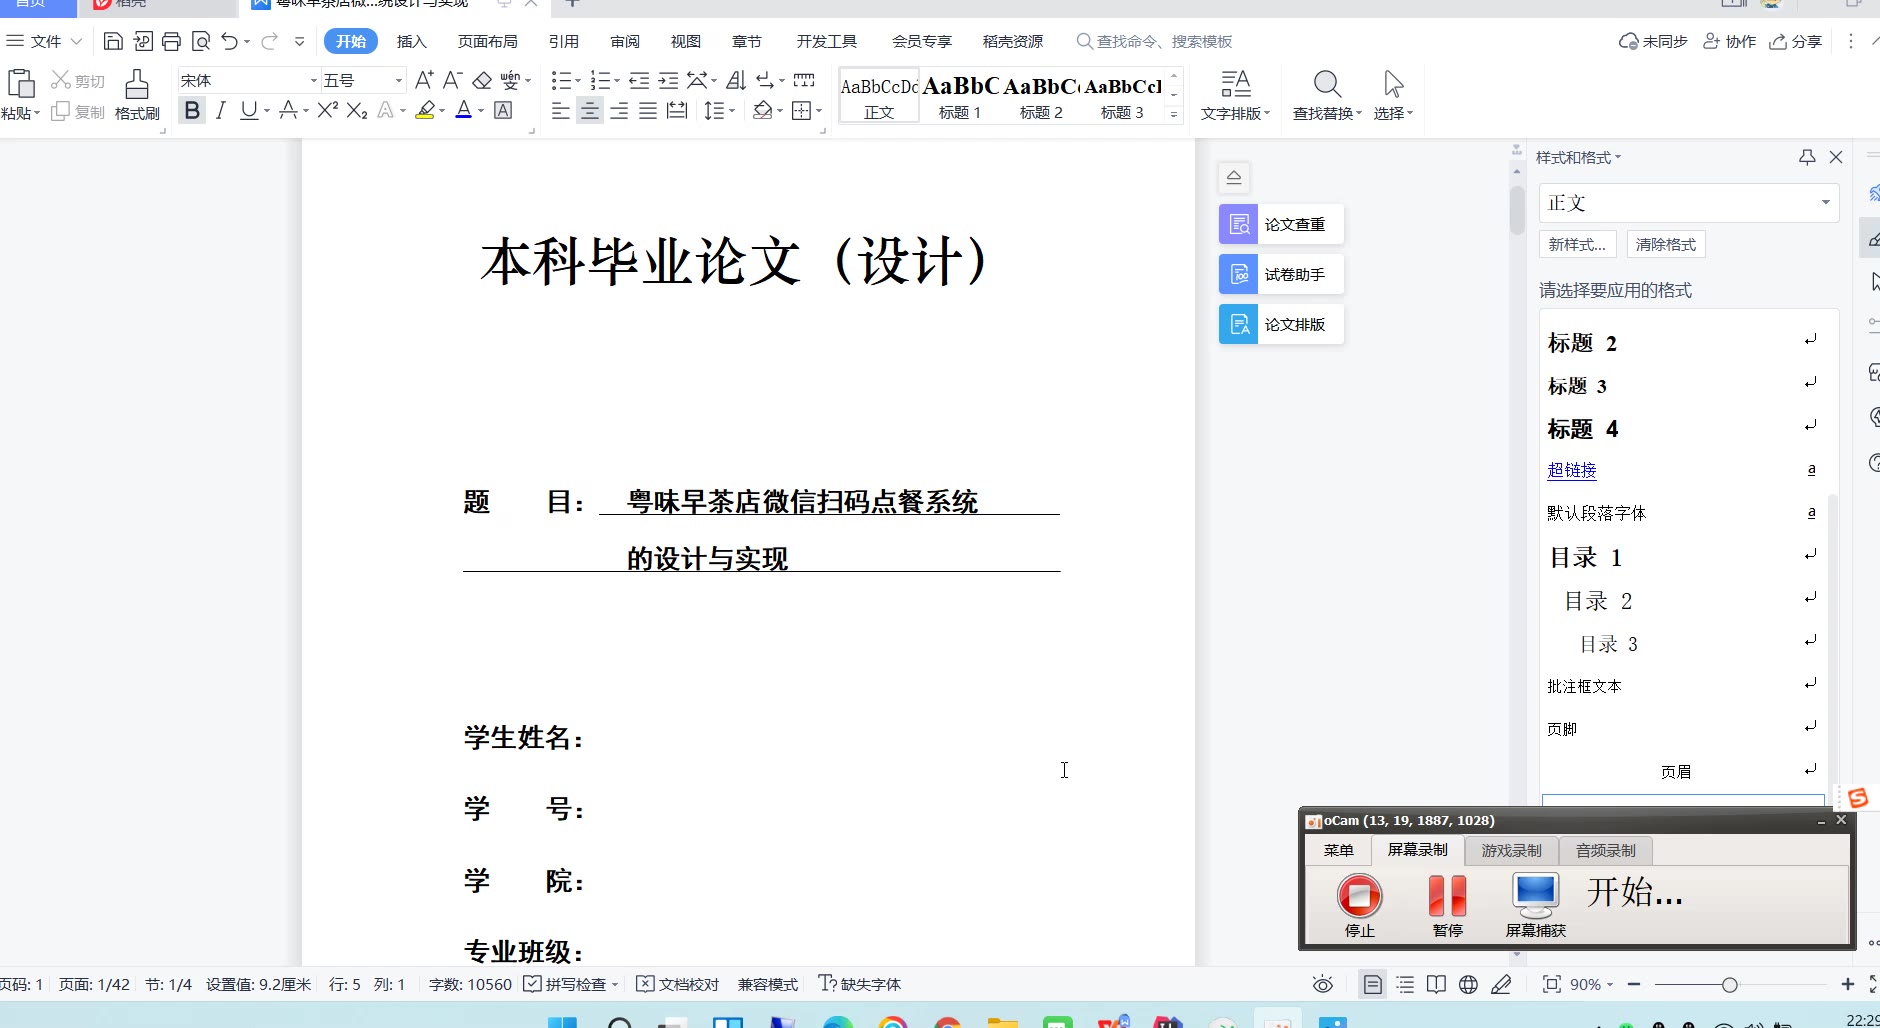Viewport: 1880px width, 1028px height.
Task: Expand the style gallery in ribbon
Action: click(1174, 115)
